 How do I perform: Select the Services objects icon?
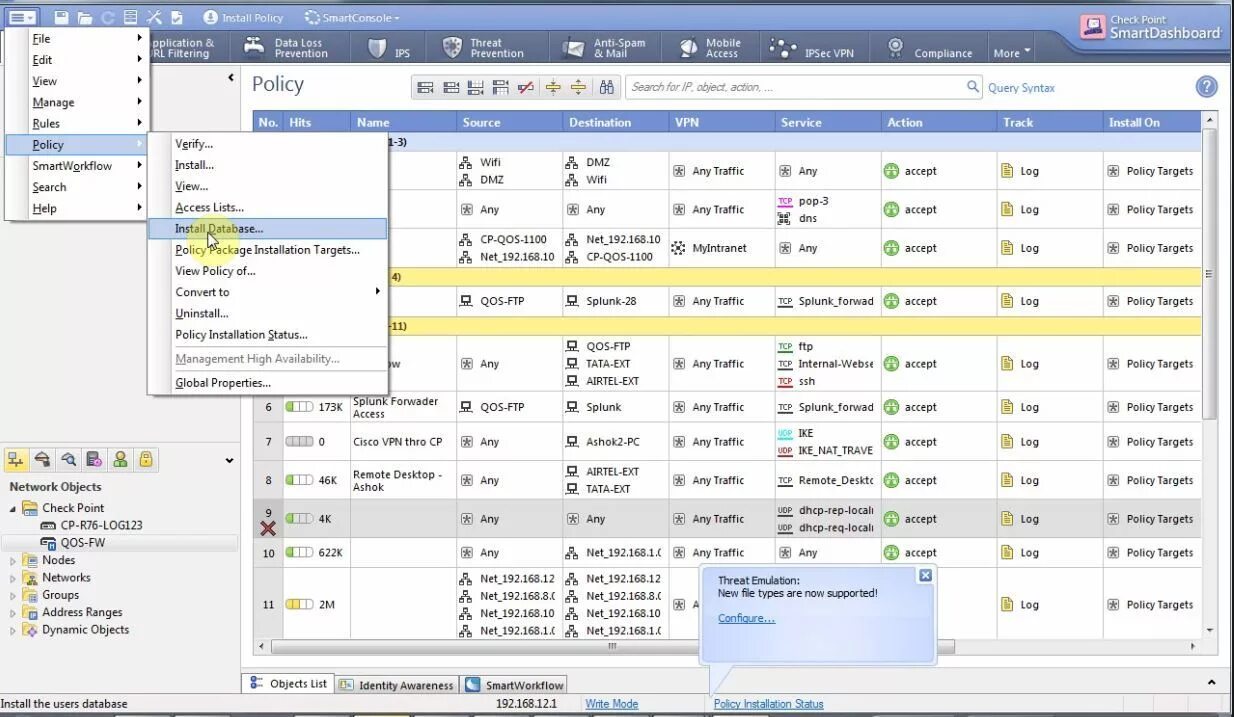pos(42,459)
